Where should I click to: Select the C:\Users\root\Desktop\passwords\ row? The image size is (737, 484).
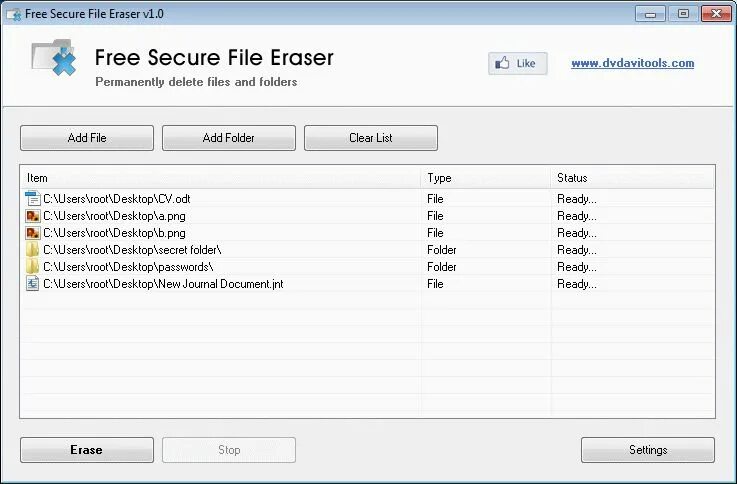pos(368,267)
